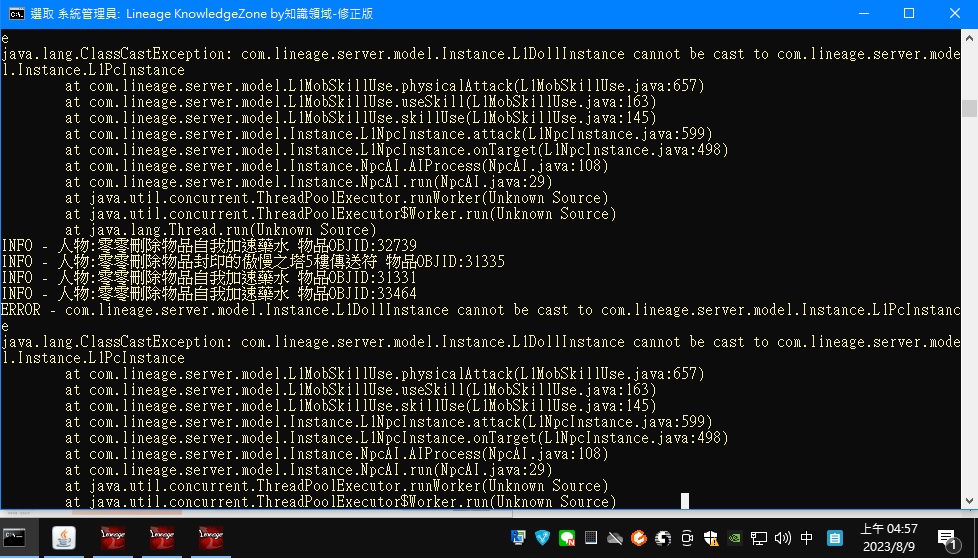
Task: Click the second 'L1NpcInstance.attack(L1NpcInstance.java:599)' line
Action: tap(389, 422)
